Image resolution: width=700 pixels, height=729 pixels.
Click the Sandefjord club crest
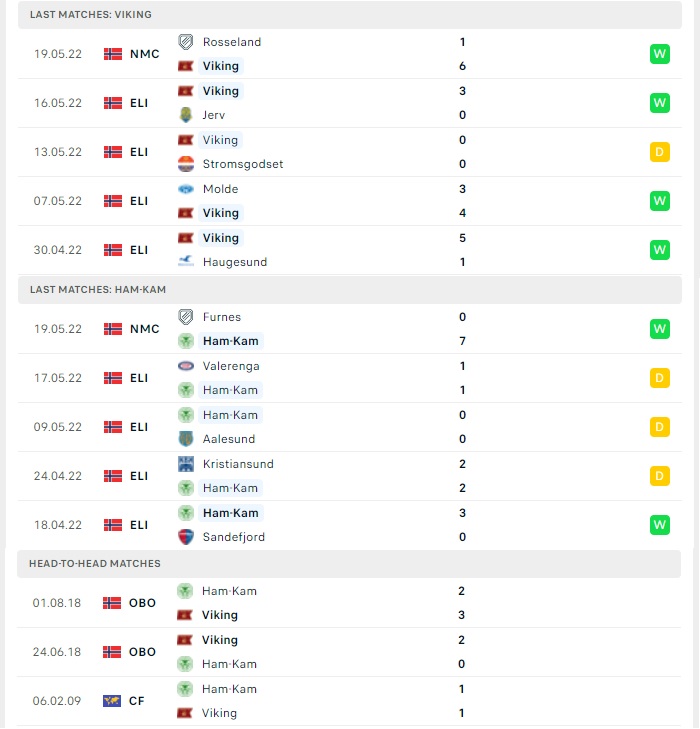click(185, 537)
